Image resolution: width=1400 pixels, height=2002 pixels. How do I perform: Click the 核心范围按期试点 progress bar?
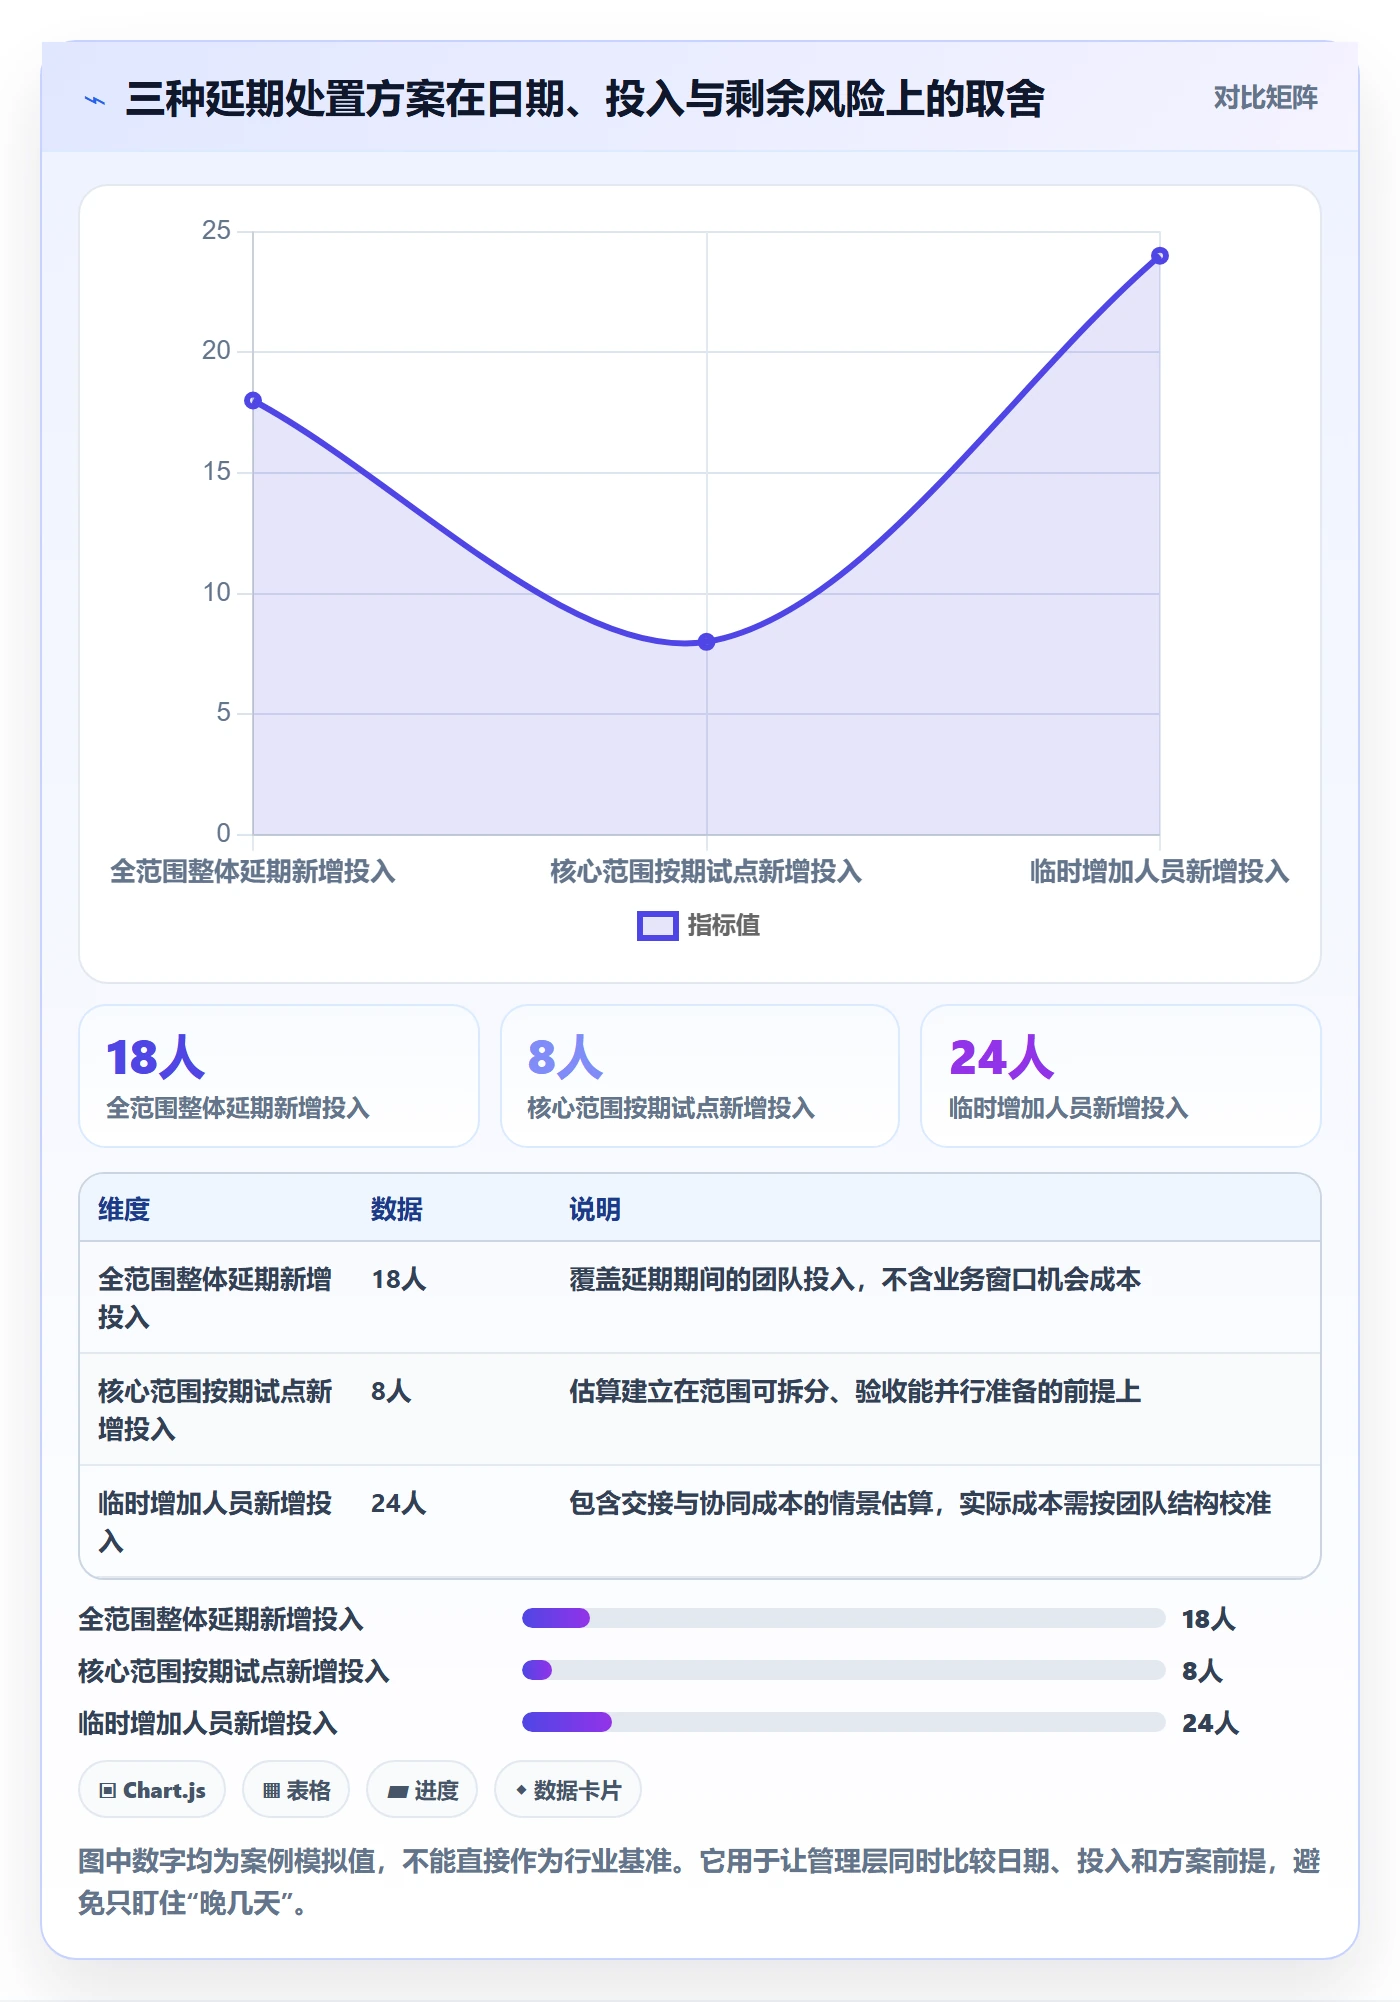point(844,1670)
